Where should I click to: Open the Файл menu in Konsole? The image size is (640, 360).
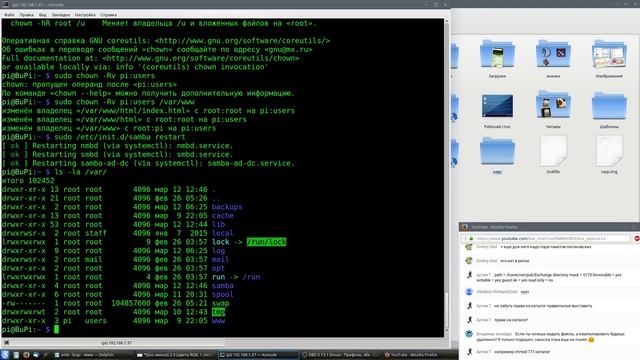(x=9, y=15)
